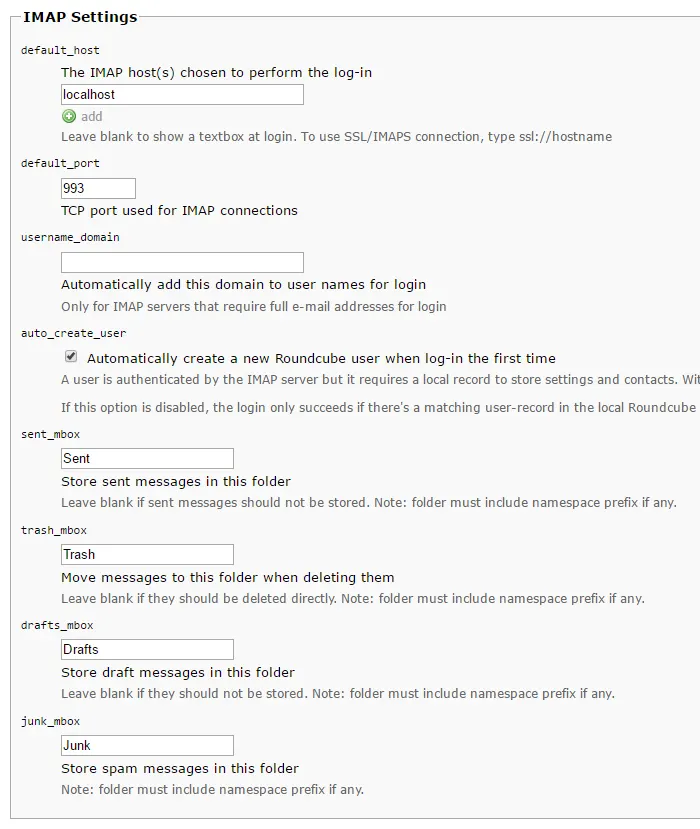Viewport: 700px width, 829px height.
Task: Click the empty username_domain text box
Action: click(x=182, y=263)
